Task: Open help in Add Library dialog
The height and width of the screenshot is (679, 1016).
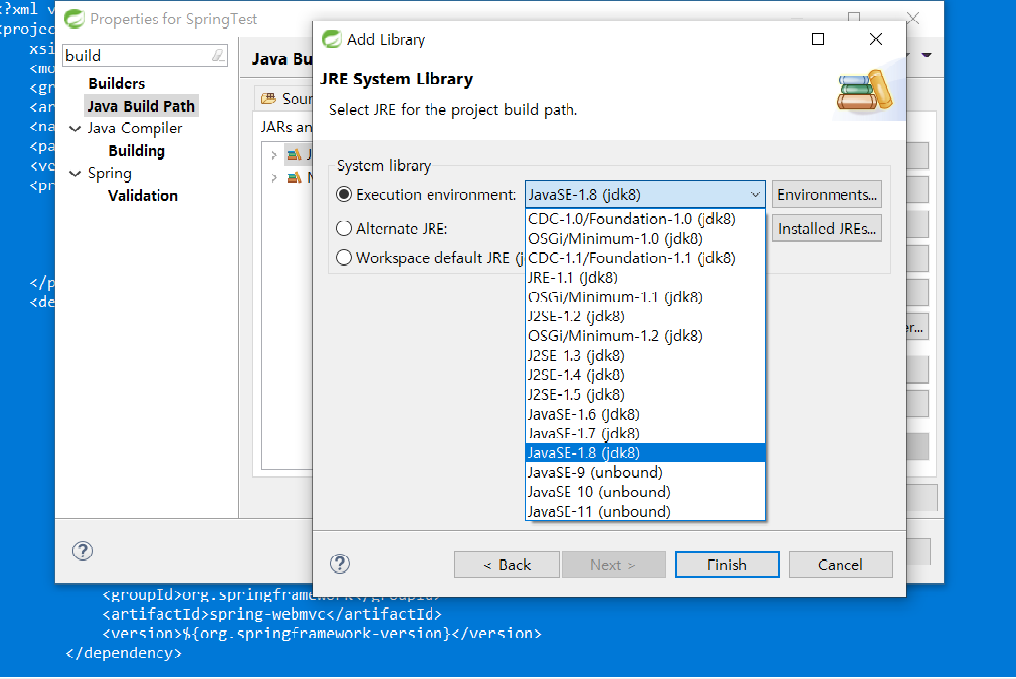Action: [x=340, y=564]
